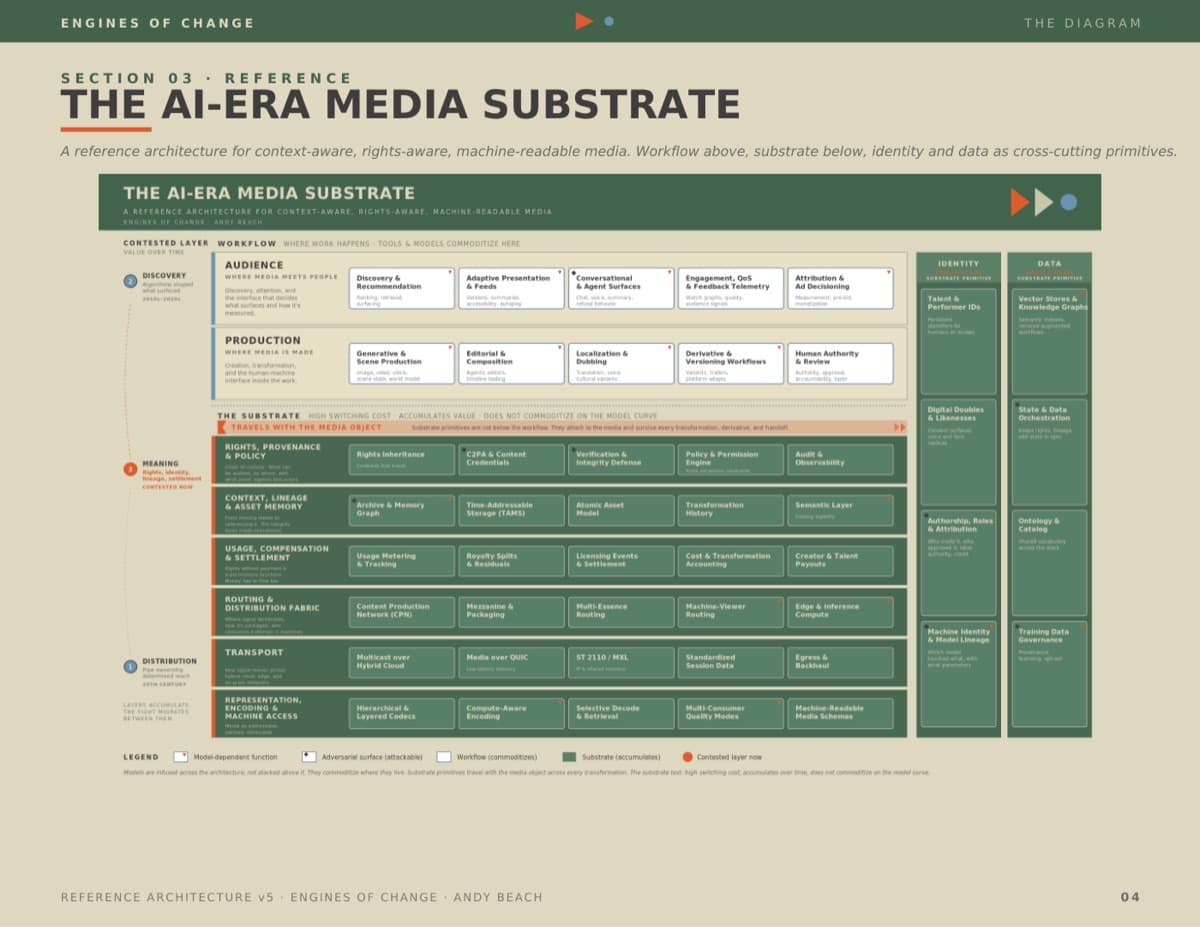Select the Media over QUIC box
This screenshot has height=927, width=1200.
click(x=512, y=663)
